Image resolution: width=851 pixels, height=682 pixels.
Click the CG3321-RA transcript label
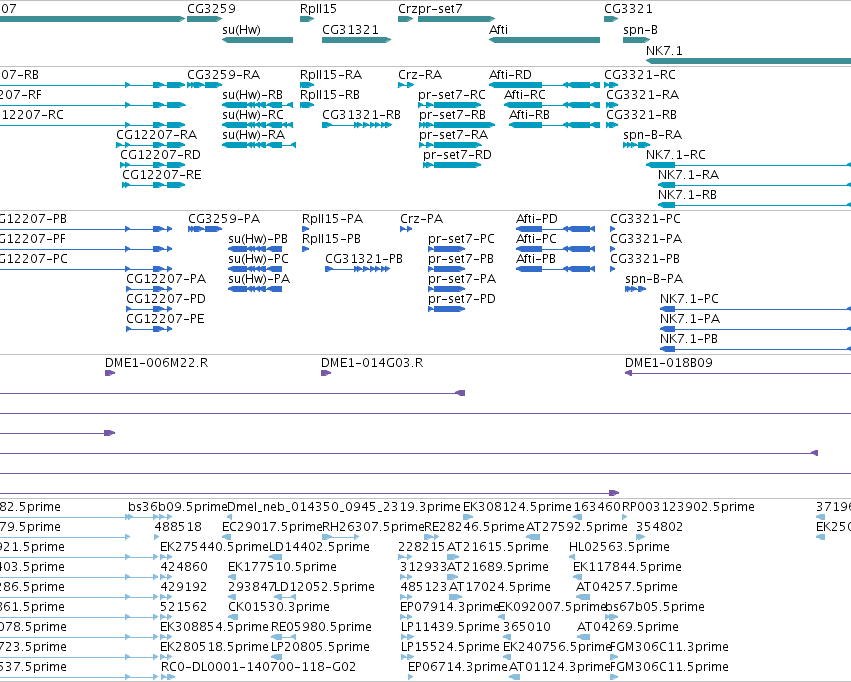[x=643, y=95]
